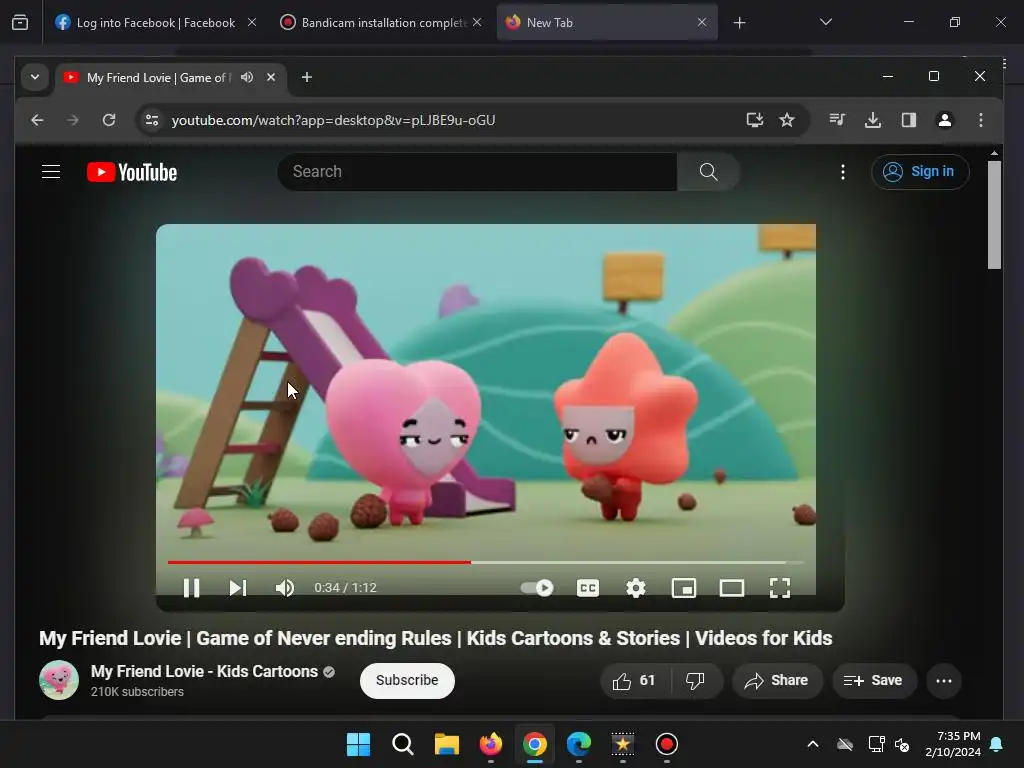Click the page vertical scrollbar
This screenshot has height=768, width=1024.
(x=994, y=215)
